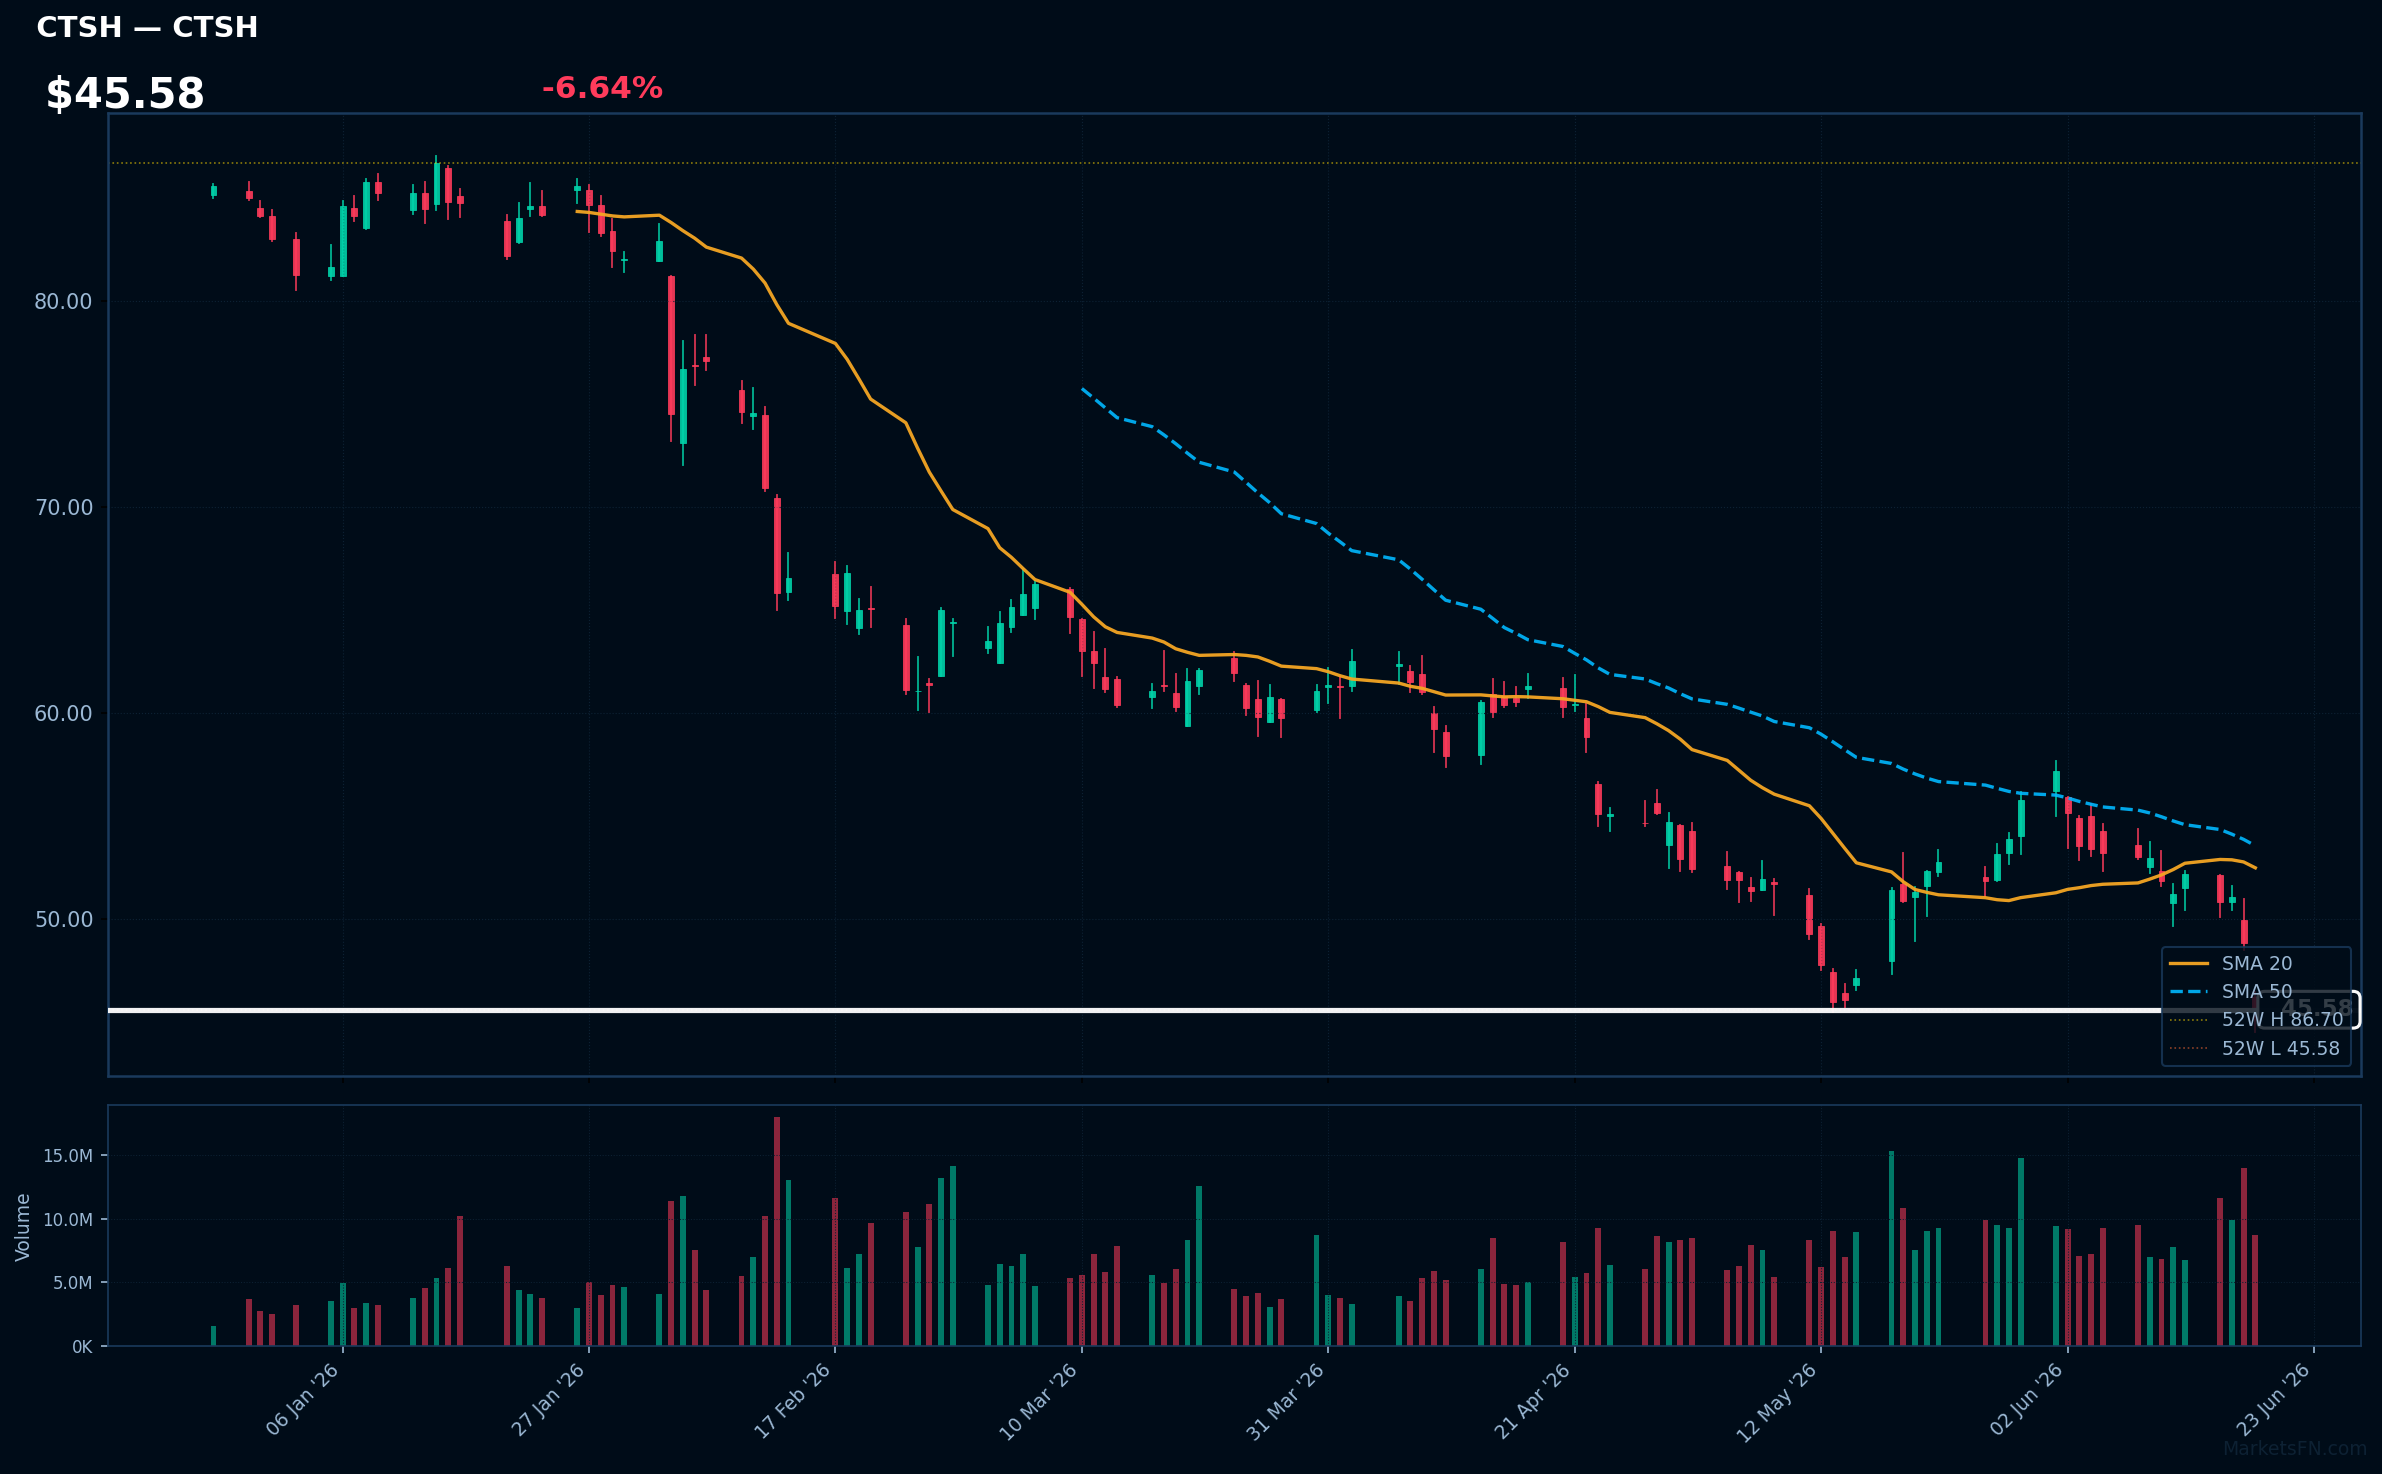This screenshot has height=1474, width=2382.
Task: Click the 0K volume axis label
Action: click(82, 1346)
